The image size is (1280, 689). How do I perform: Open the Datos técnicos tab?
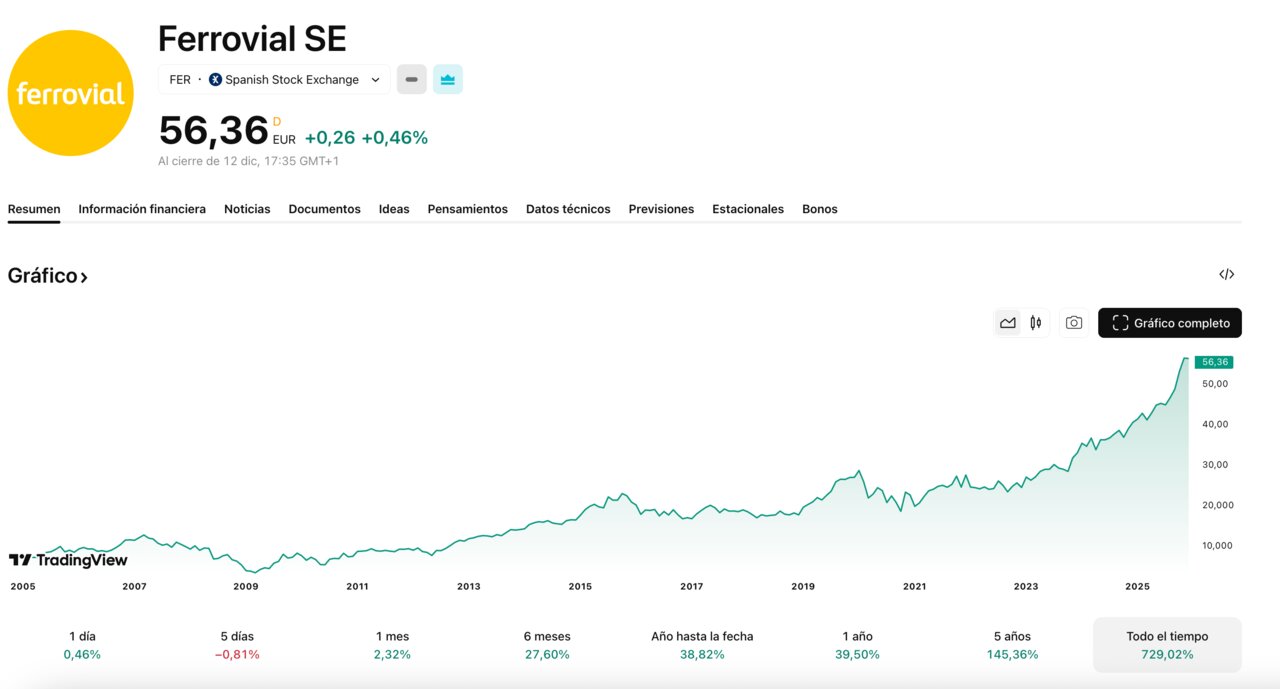[568, 209]
